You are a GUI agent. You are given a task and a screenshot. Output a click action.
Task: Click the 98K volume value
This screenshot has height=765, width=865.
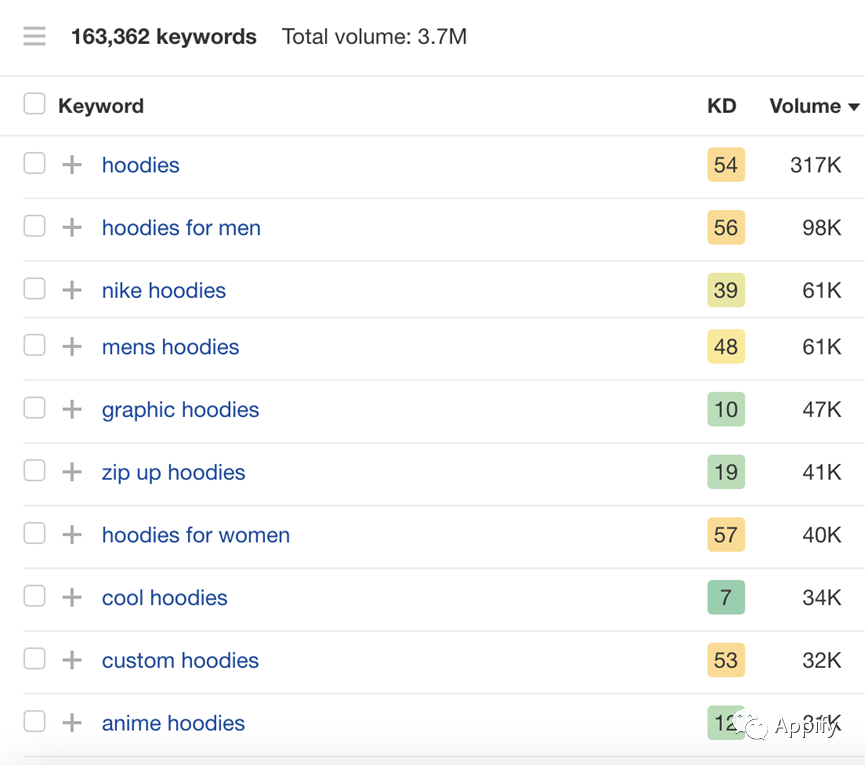tap(822, 228)
